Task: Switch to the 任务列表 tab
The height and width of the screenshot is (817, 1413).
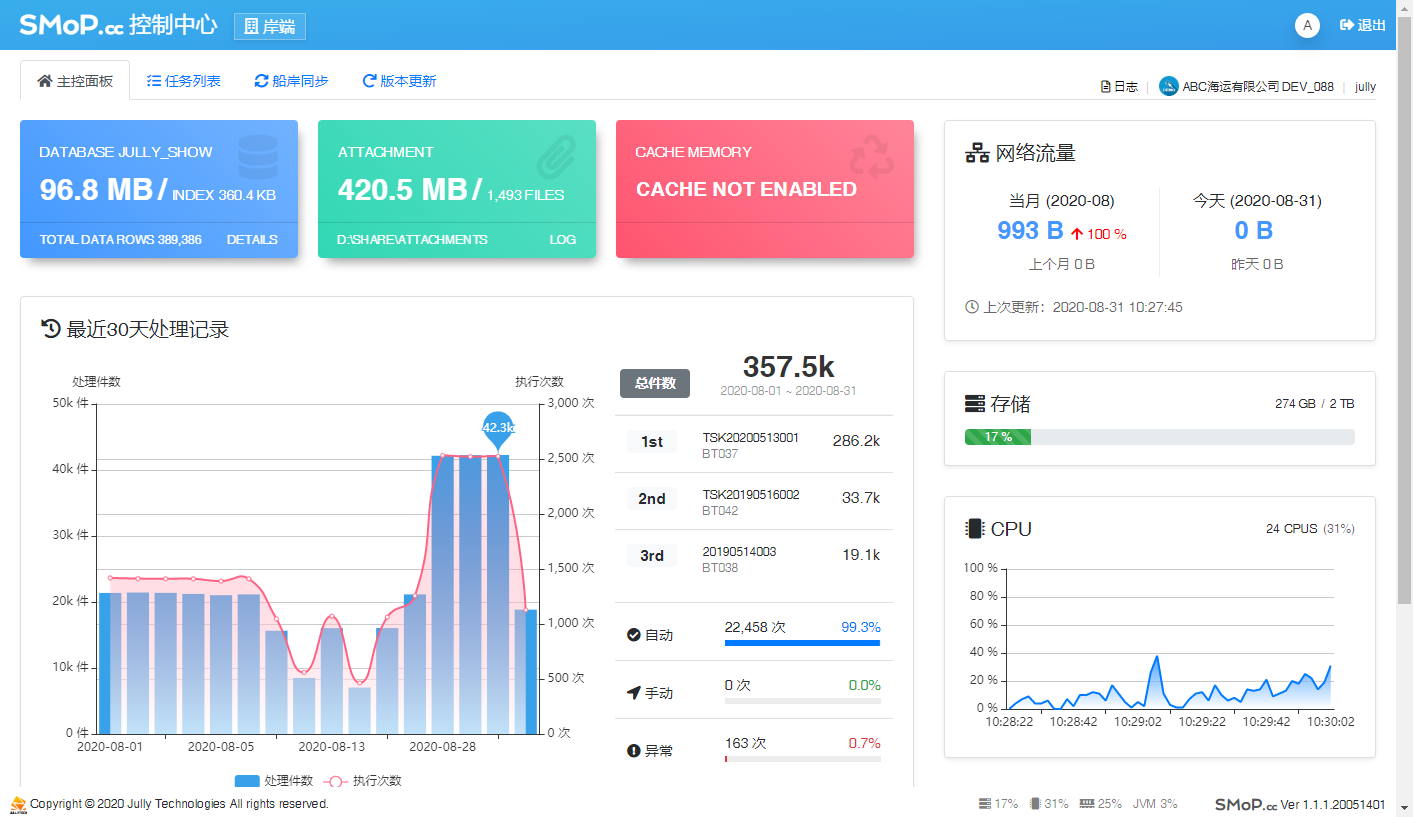Action: tap(184, 81)
